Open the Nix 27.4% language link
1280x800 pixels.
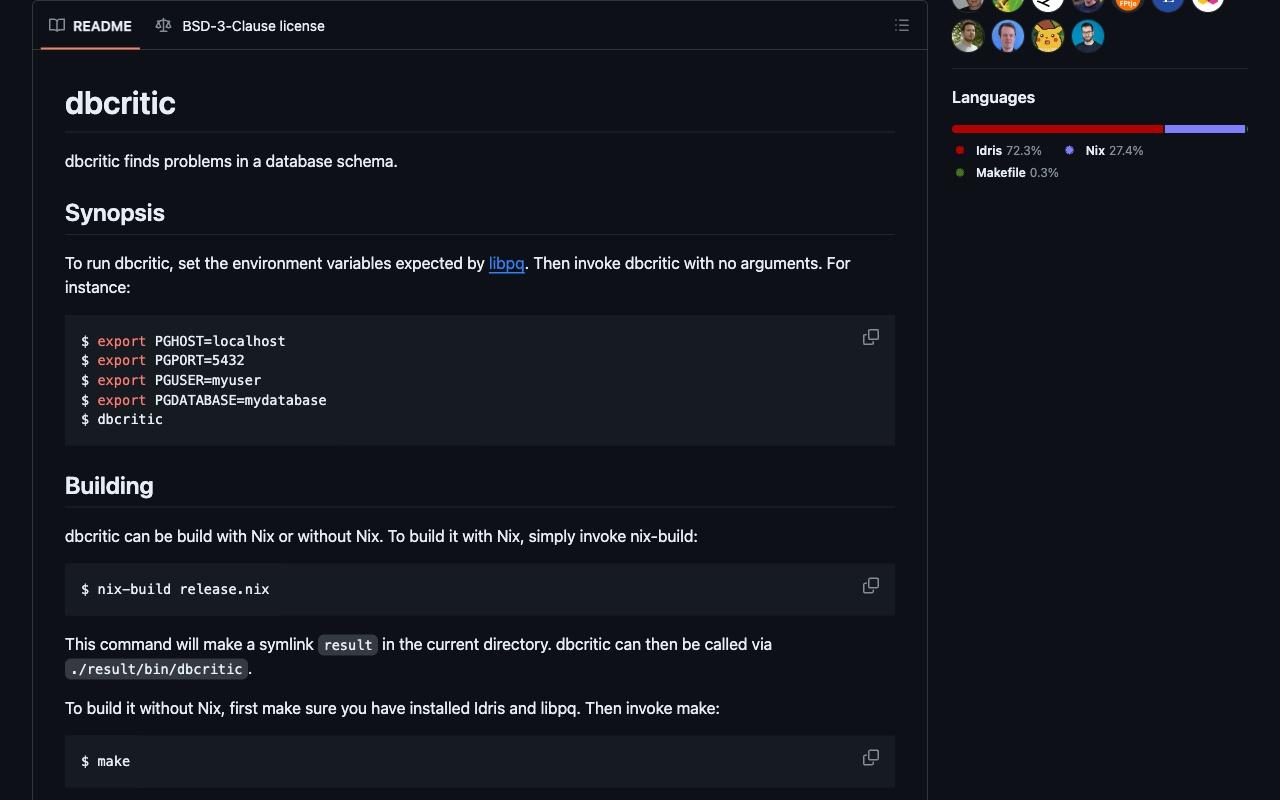coord(1104,151)
